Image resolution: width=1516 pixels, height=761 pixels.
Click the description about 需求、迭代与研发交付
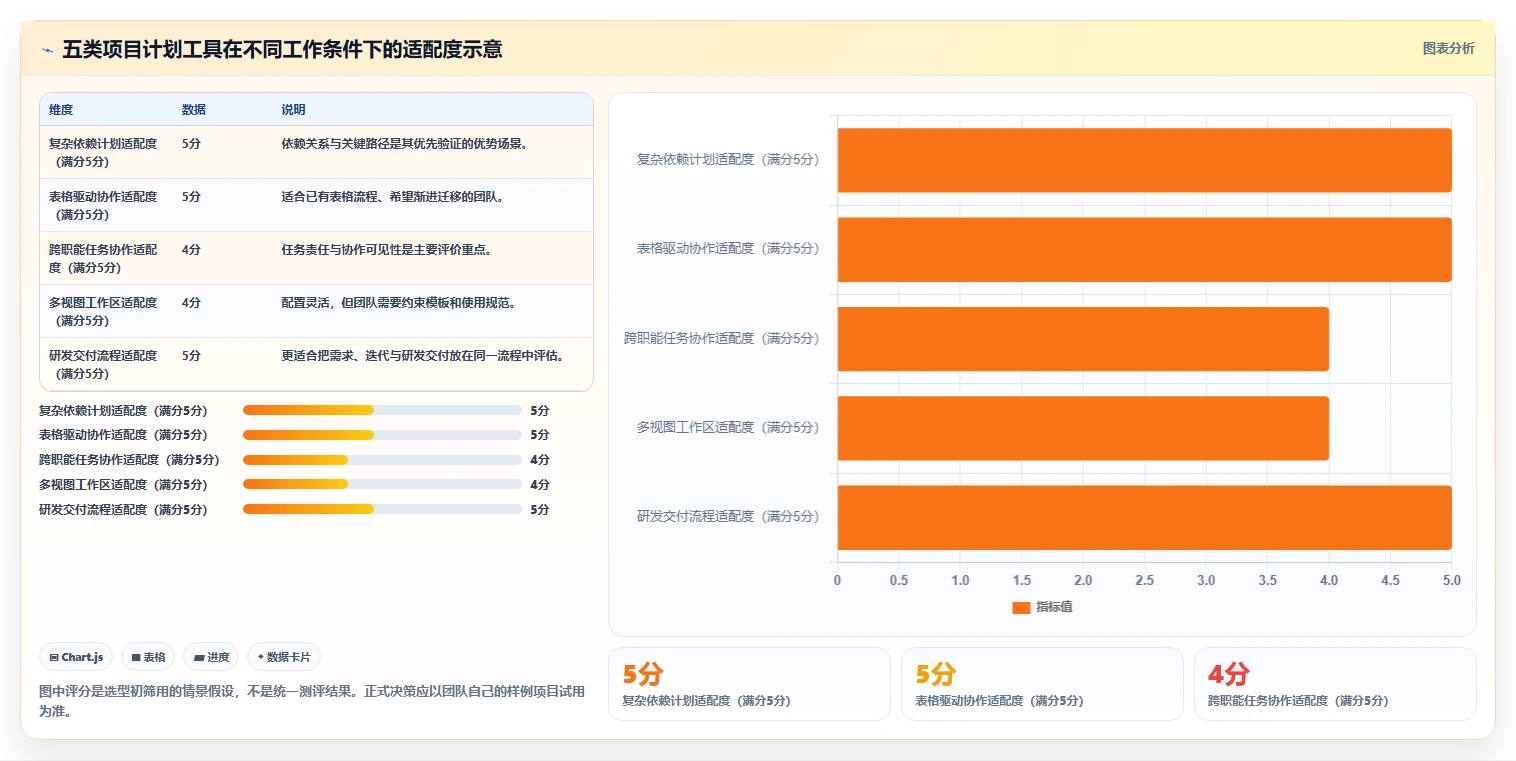(422, 355)
